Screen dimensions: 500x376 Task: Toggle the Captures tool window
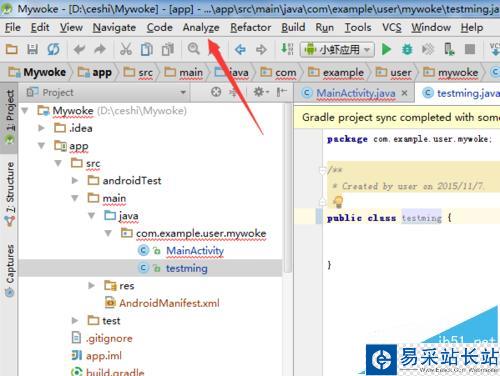pos(10,271)
